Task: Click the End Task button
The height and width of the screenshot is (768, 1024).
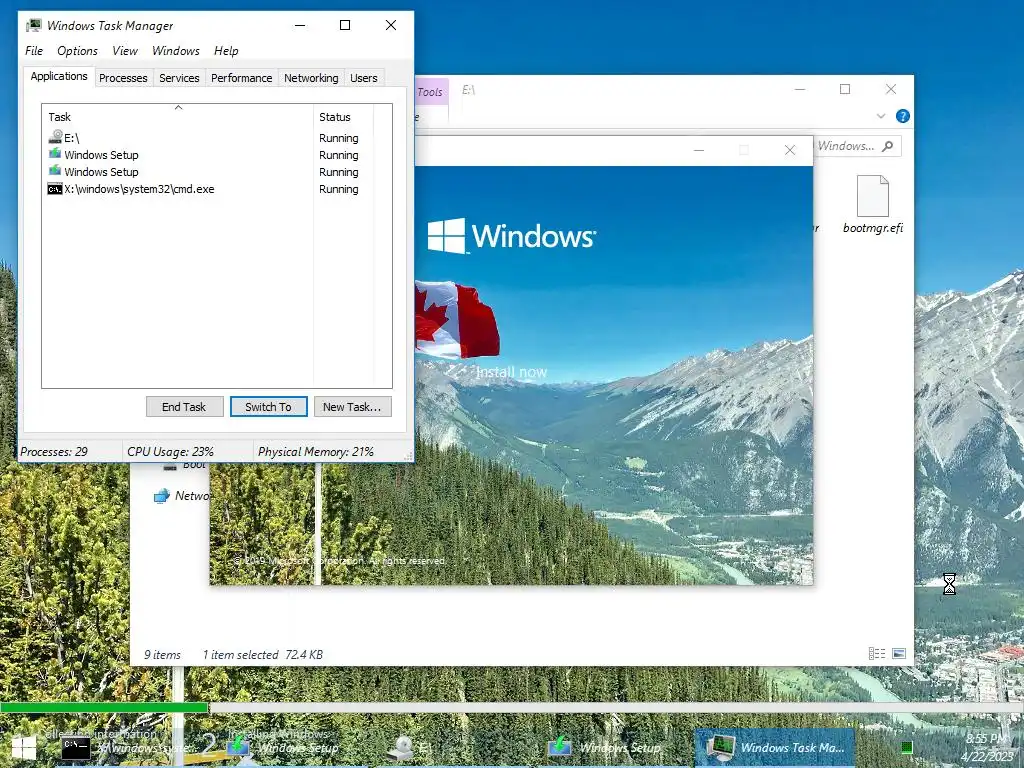Action: (184, 407)
